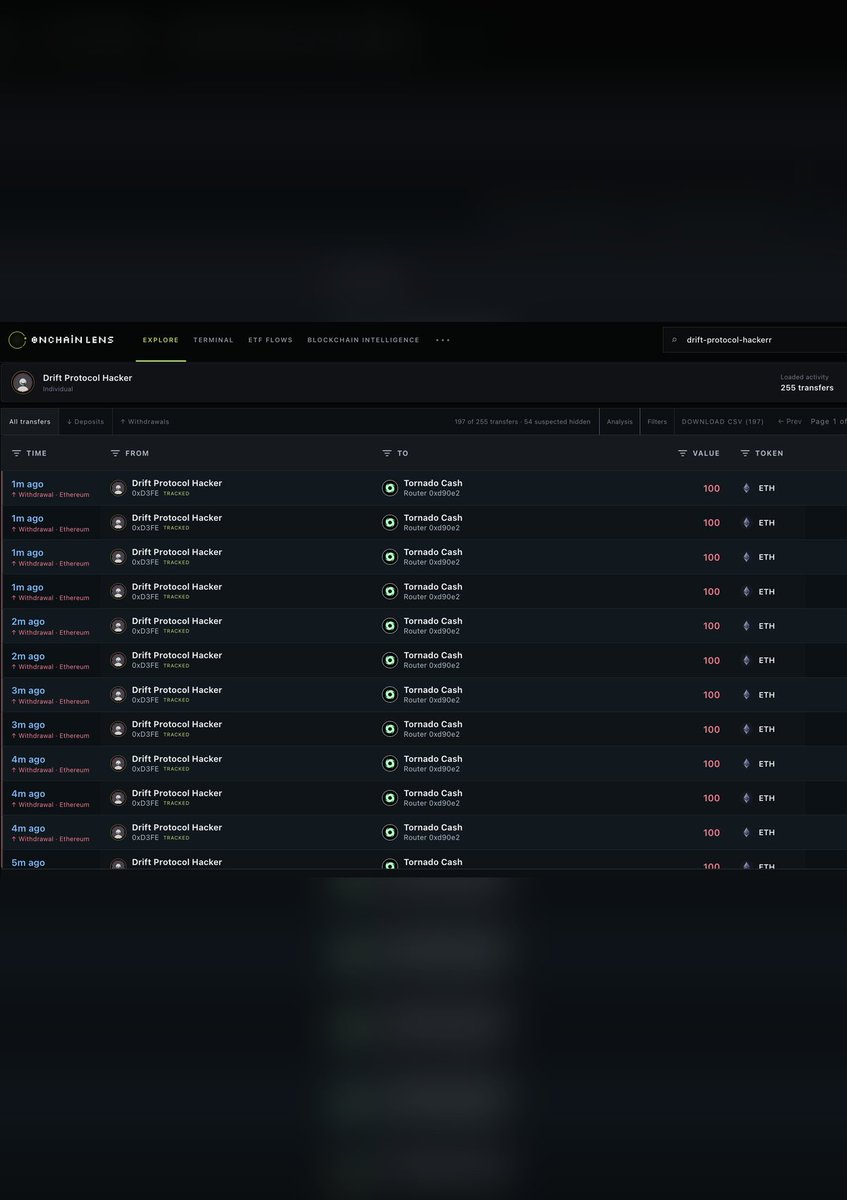
Task: Open the Explore tab
Action: (160, 340)
